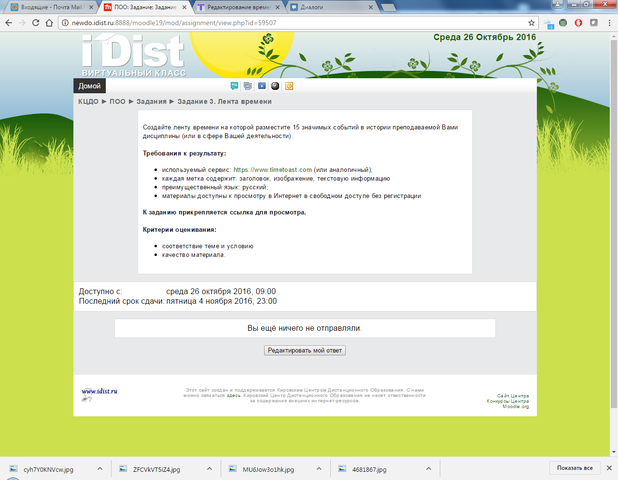Image resolution: width=618 pixels, height=480 pixels.
Task: Switch to Диалоги tab
Action: click(331, 7)
